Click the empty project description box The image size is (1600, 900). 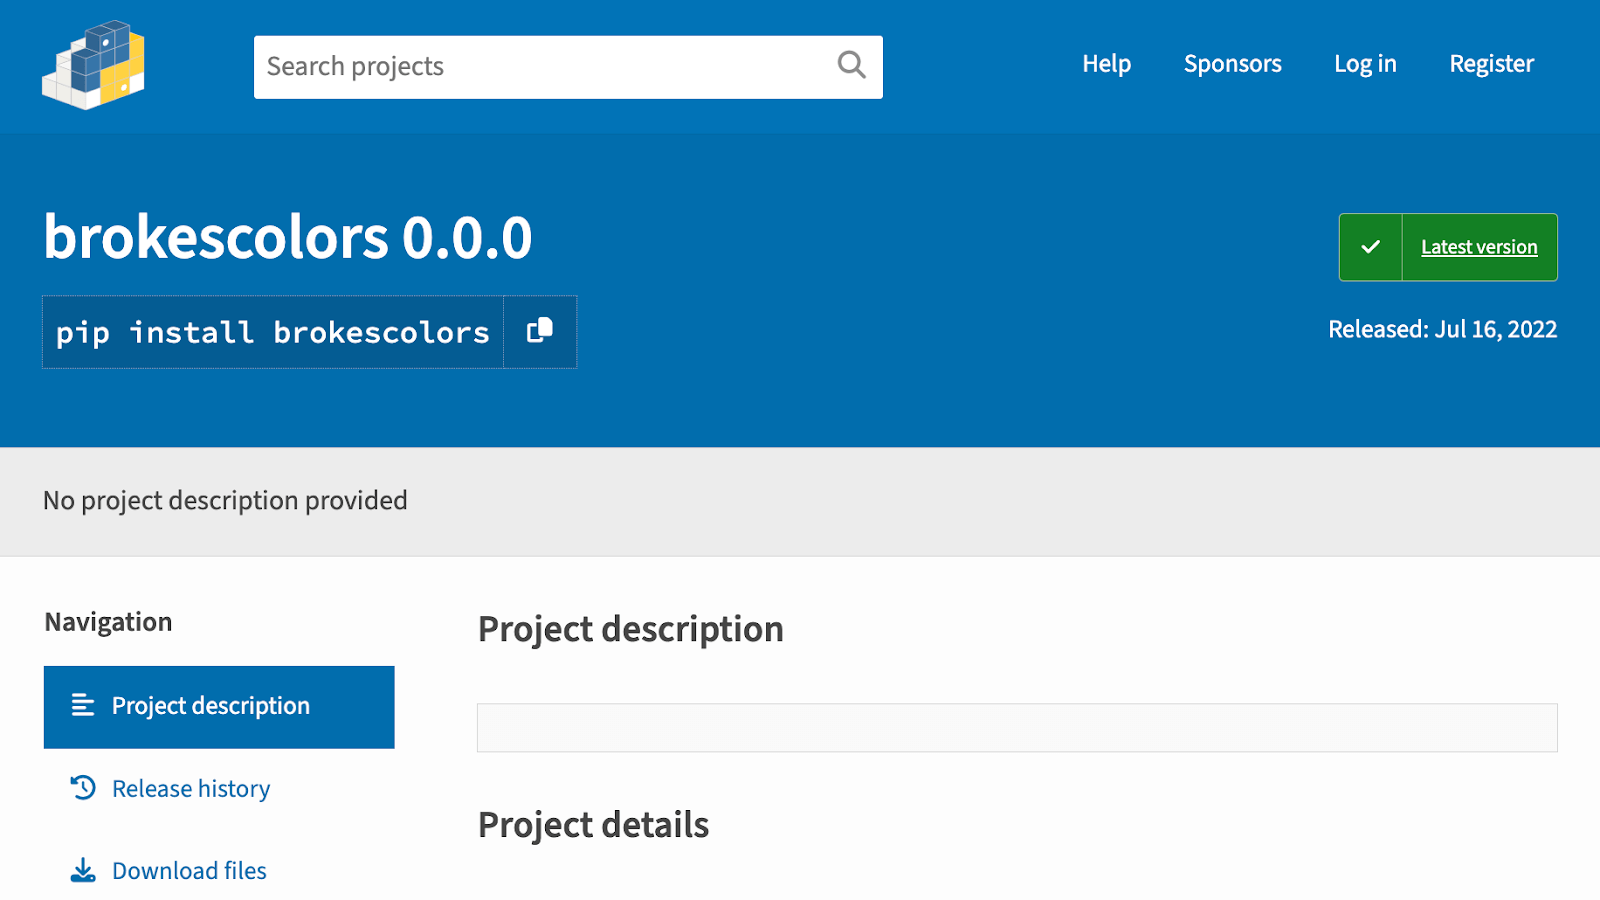[x=1017, y=727]
